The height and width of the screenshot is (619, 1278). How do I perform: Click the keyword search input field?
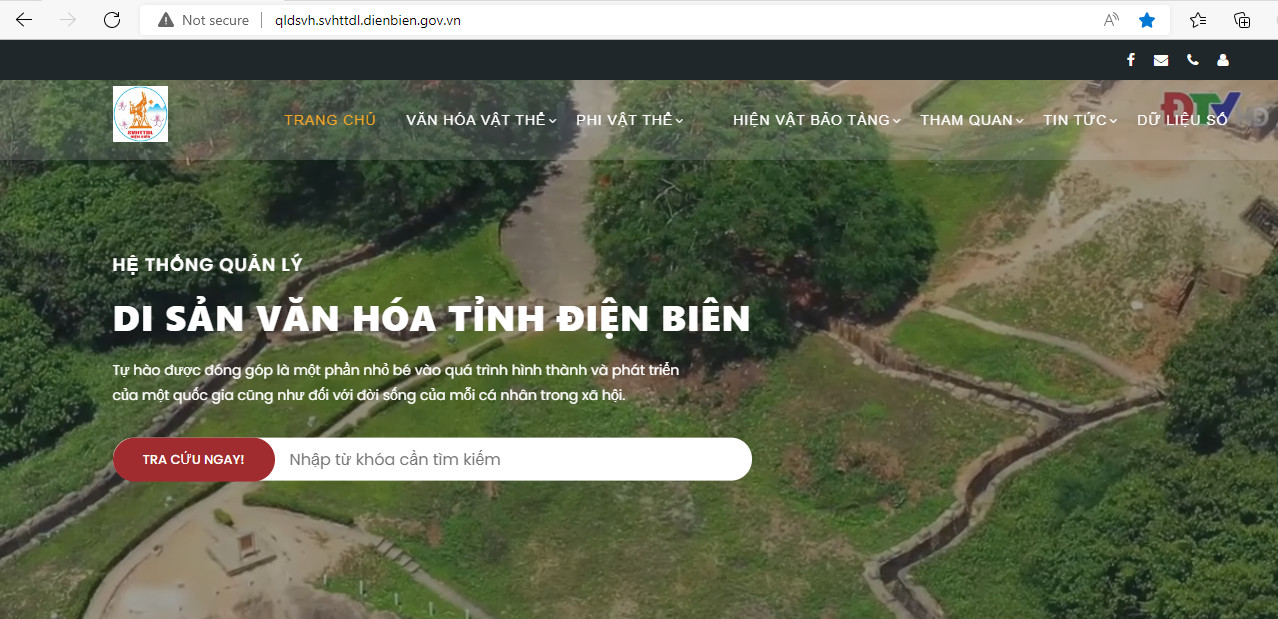point(510,460)
